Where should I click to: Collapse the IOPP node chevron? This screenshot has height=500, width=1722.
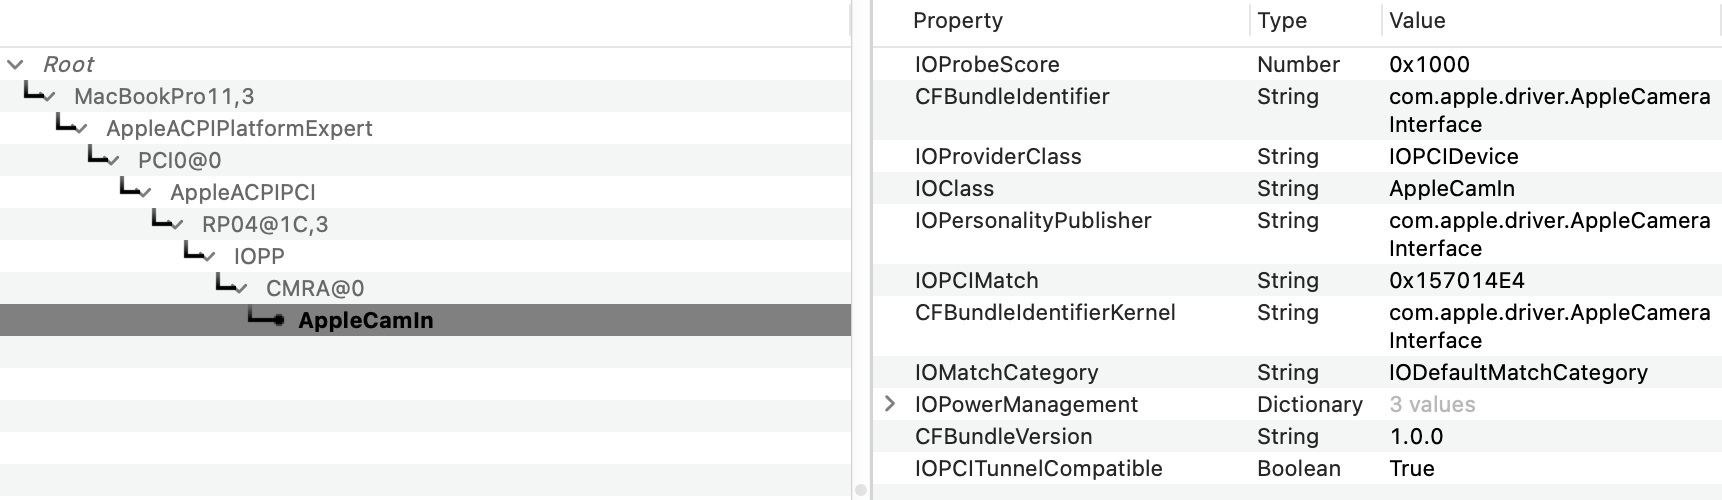pyautogui.click(x=210, y=257)
